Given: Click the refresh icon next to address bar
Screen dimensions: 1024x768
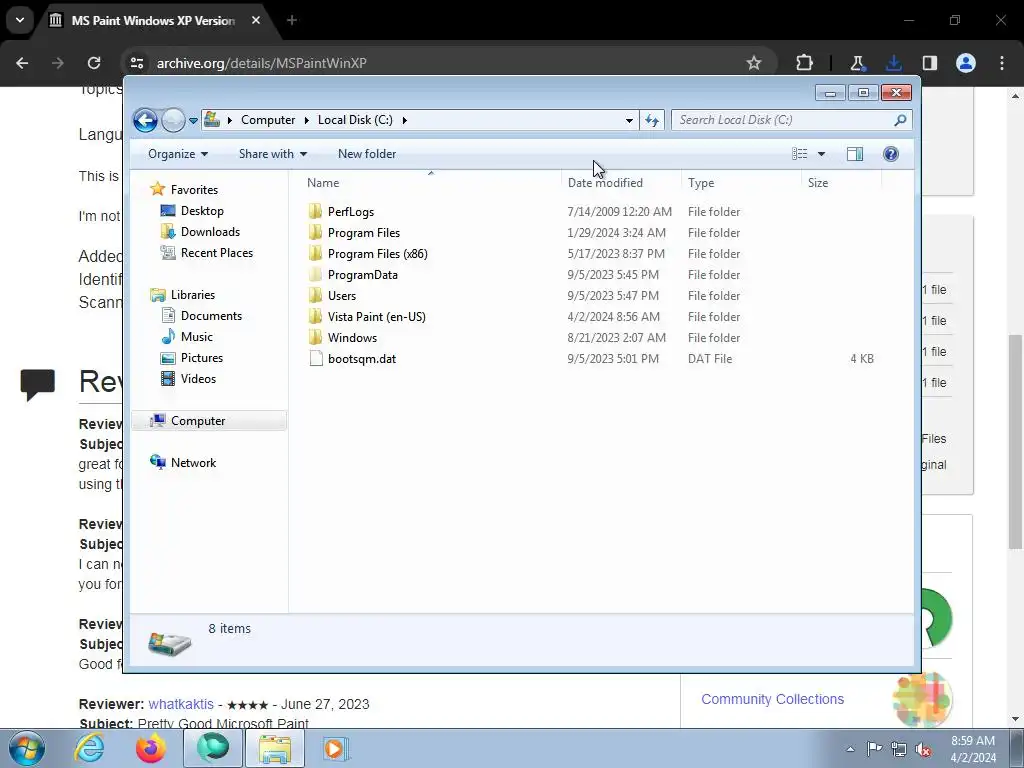Looking at the screenshot, I should (652, 120).
